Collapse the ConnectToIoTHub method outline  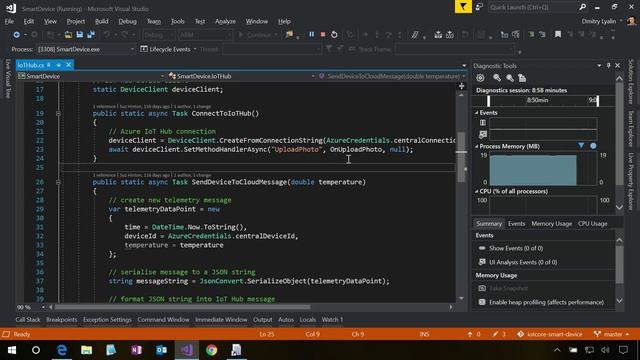[x=58, y=113]
